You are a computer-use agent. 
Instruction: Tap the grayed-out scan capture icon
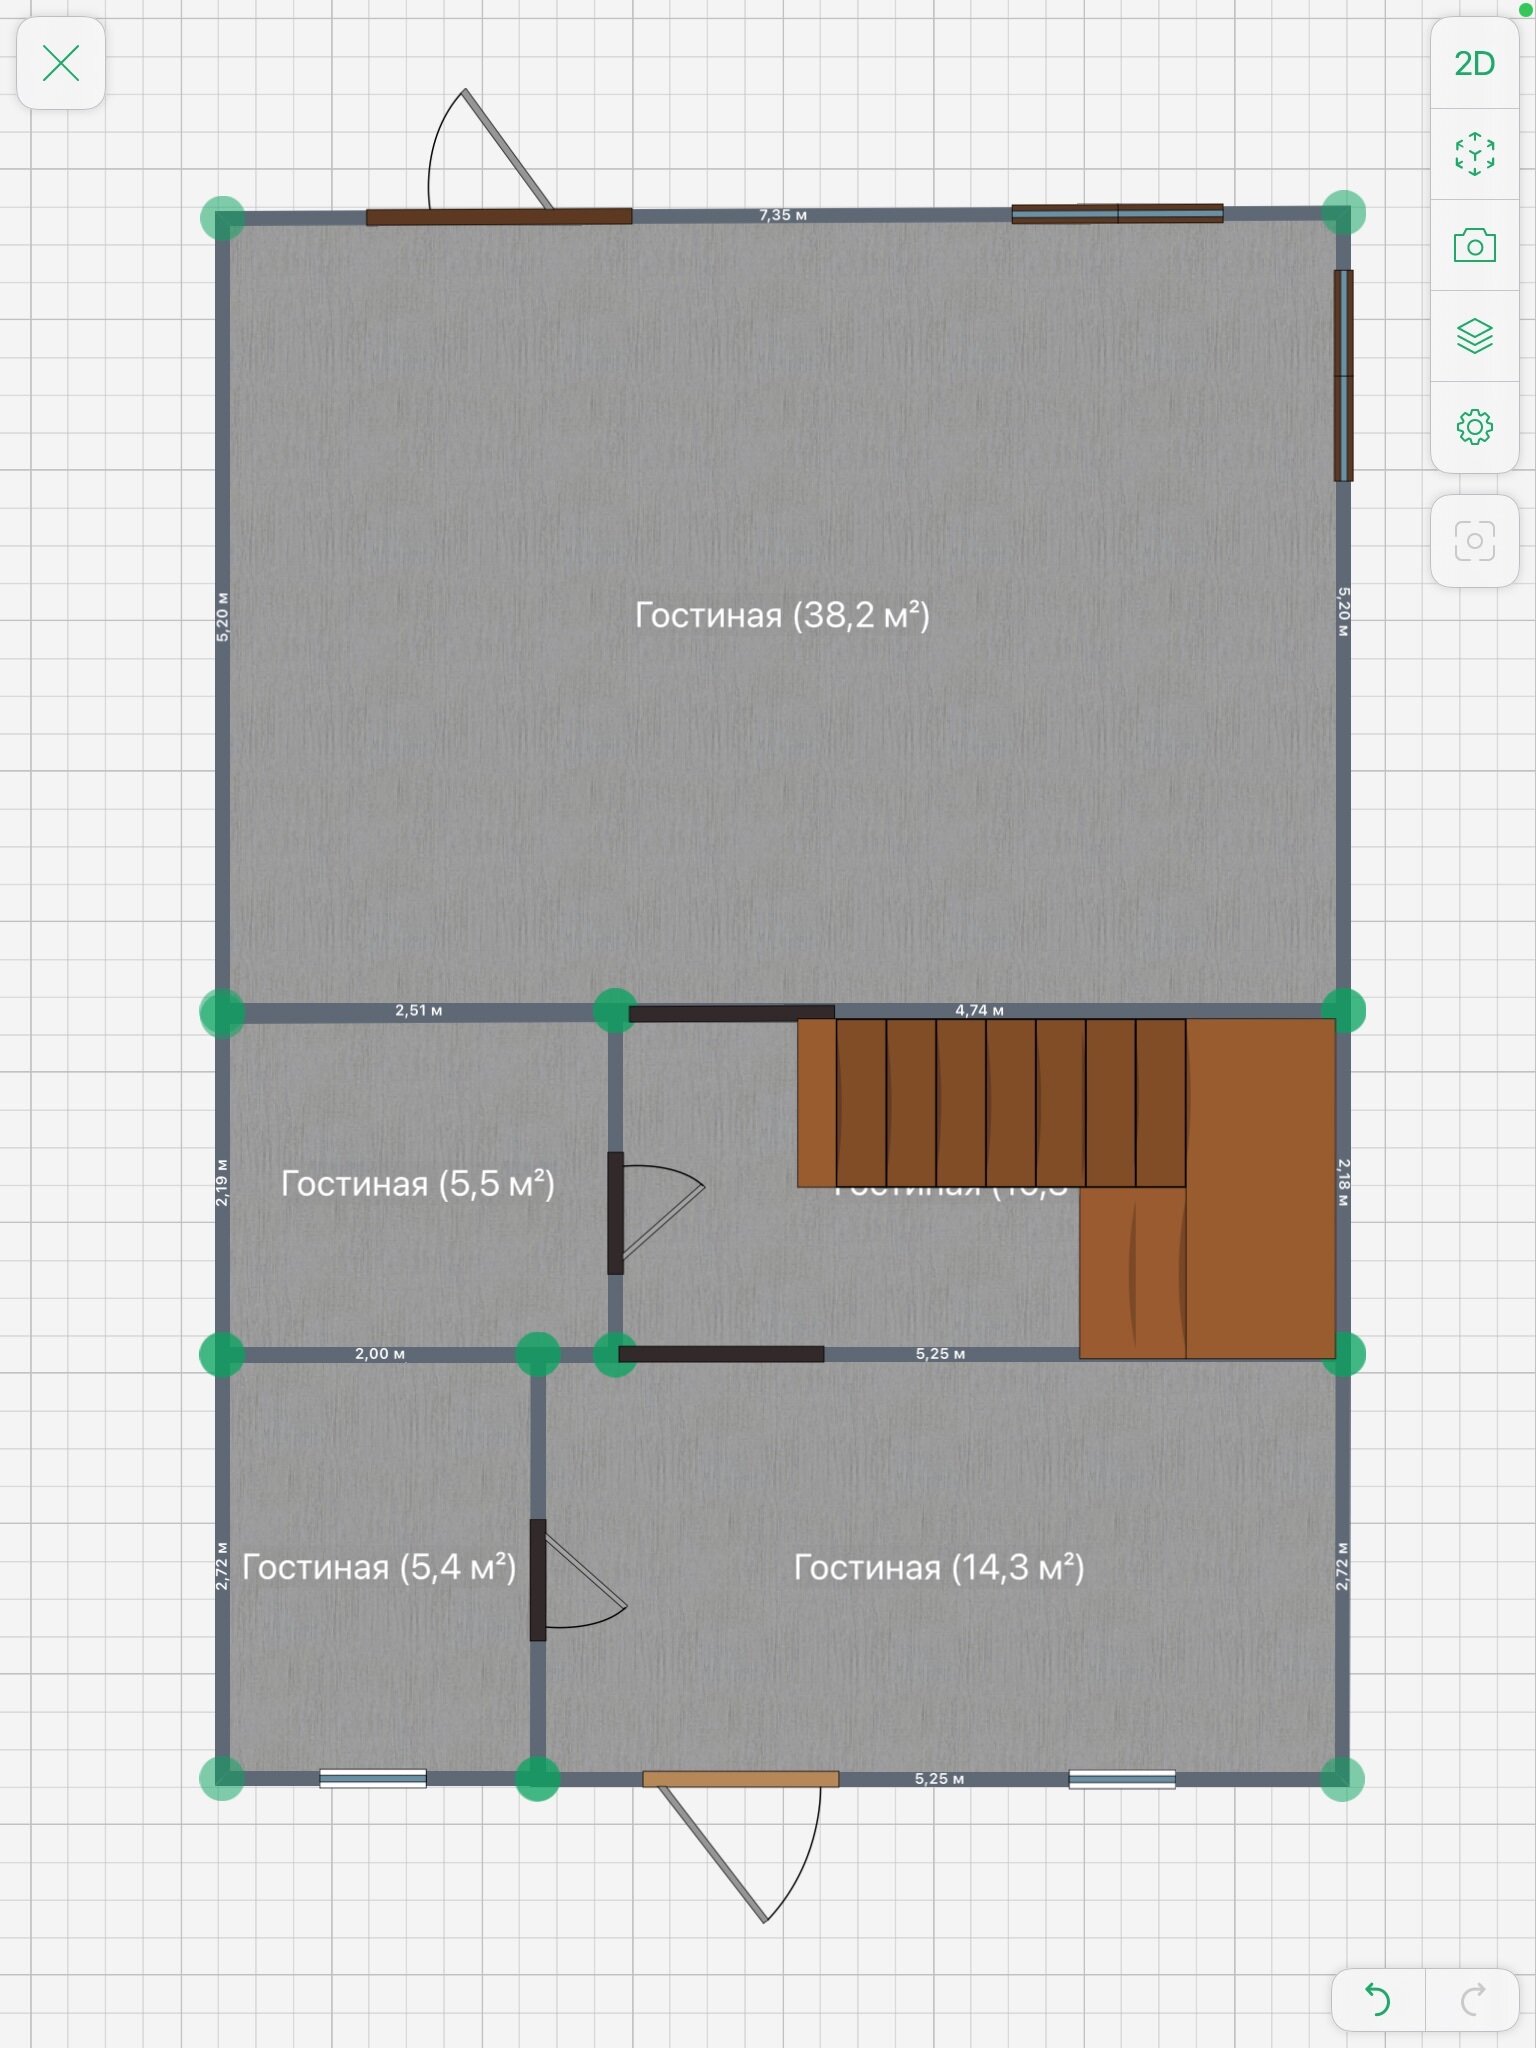coord(1474,541)
